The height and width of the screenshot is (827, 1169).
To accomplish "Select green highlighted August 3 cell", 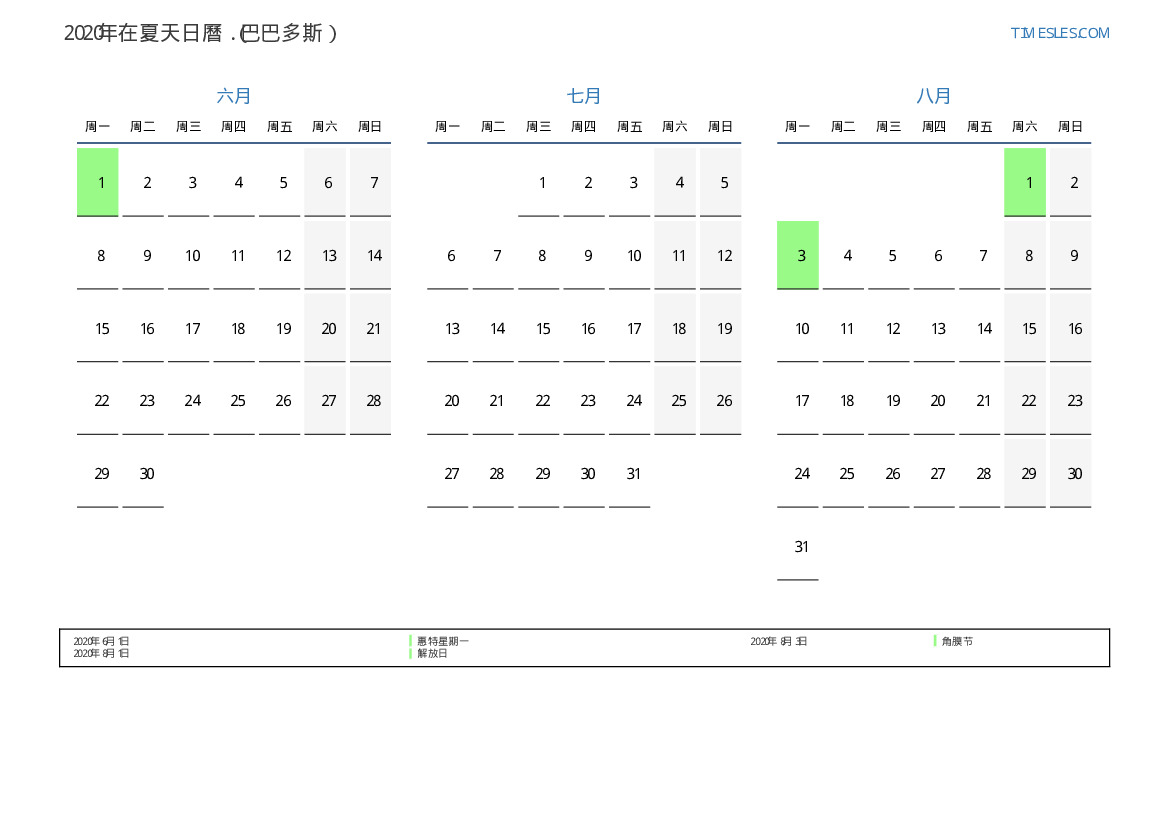I will [x=798, y=255].
